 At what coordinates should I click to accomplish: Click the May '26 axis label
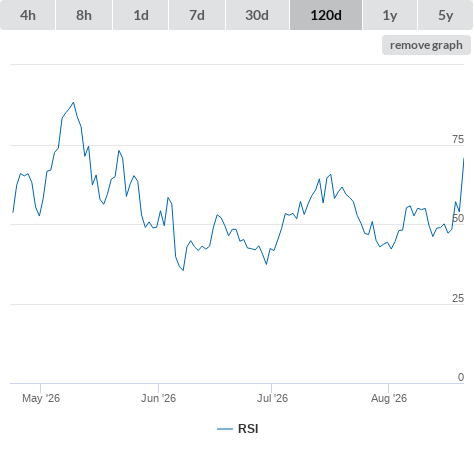41,398
